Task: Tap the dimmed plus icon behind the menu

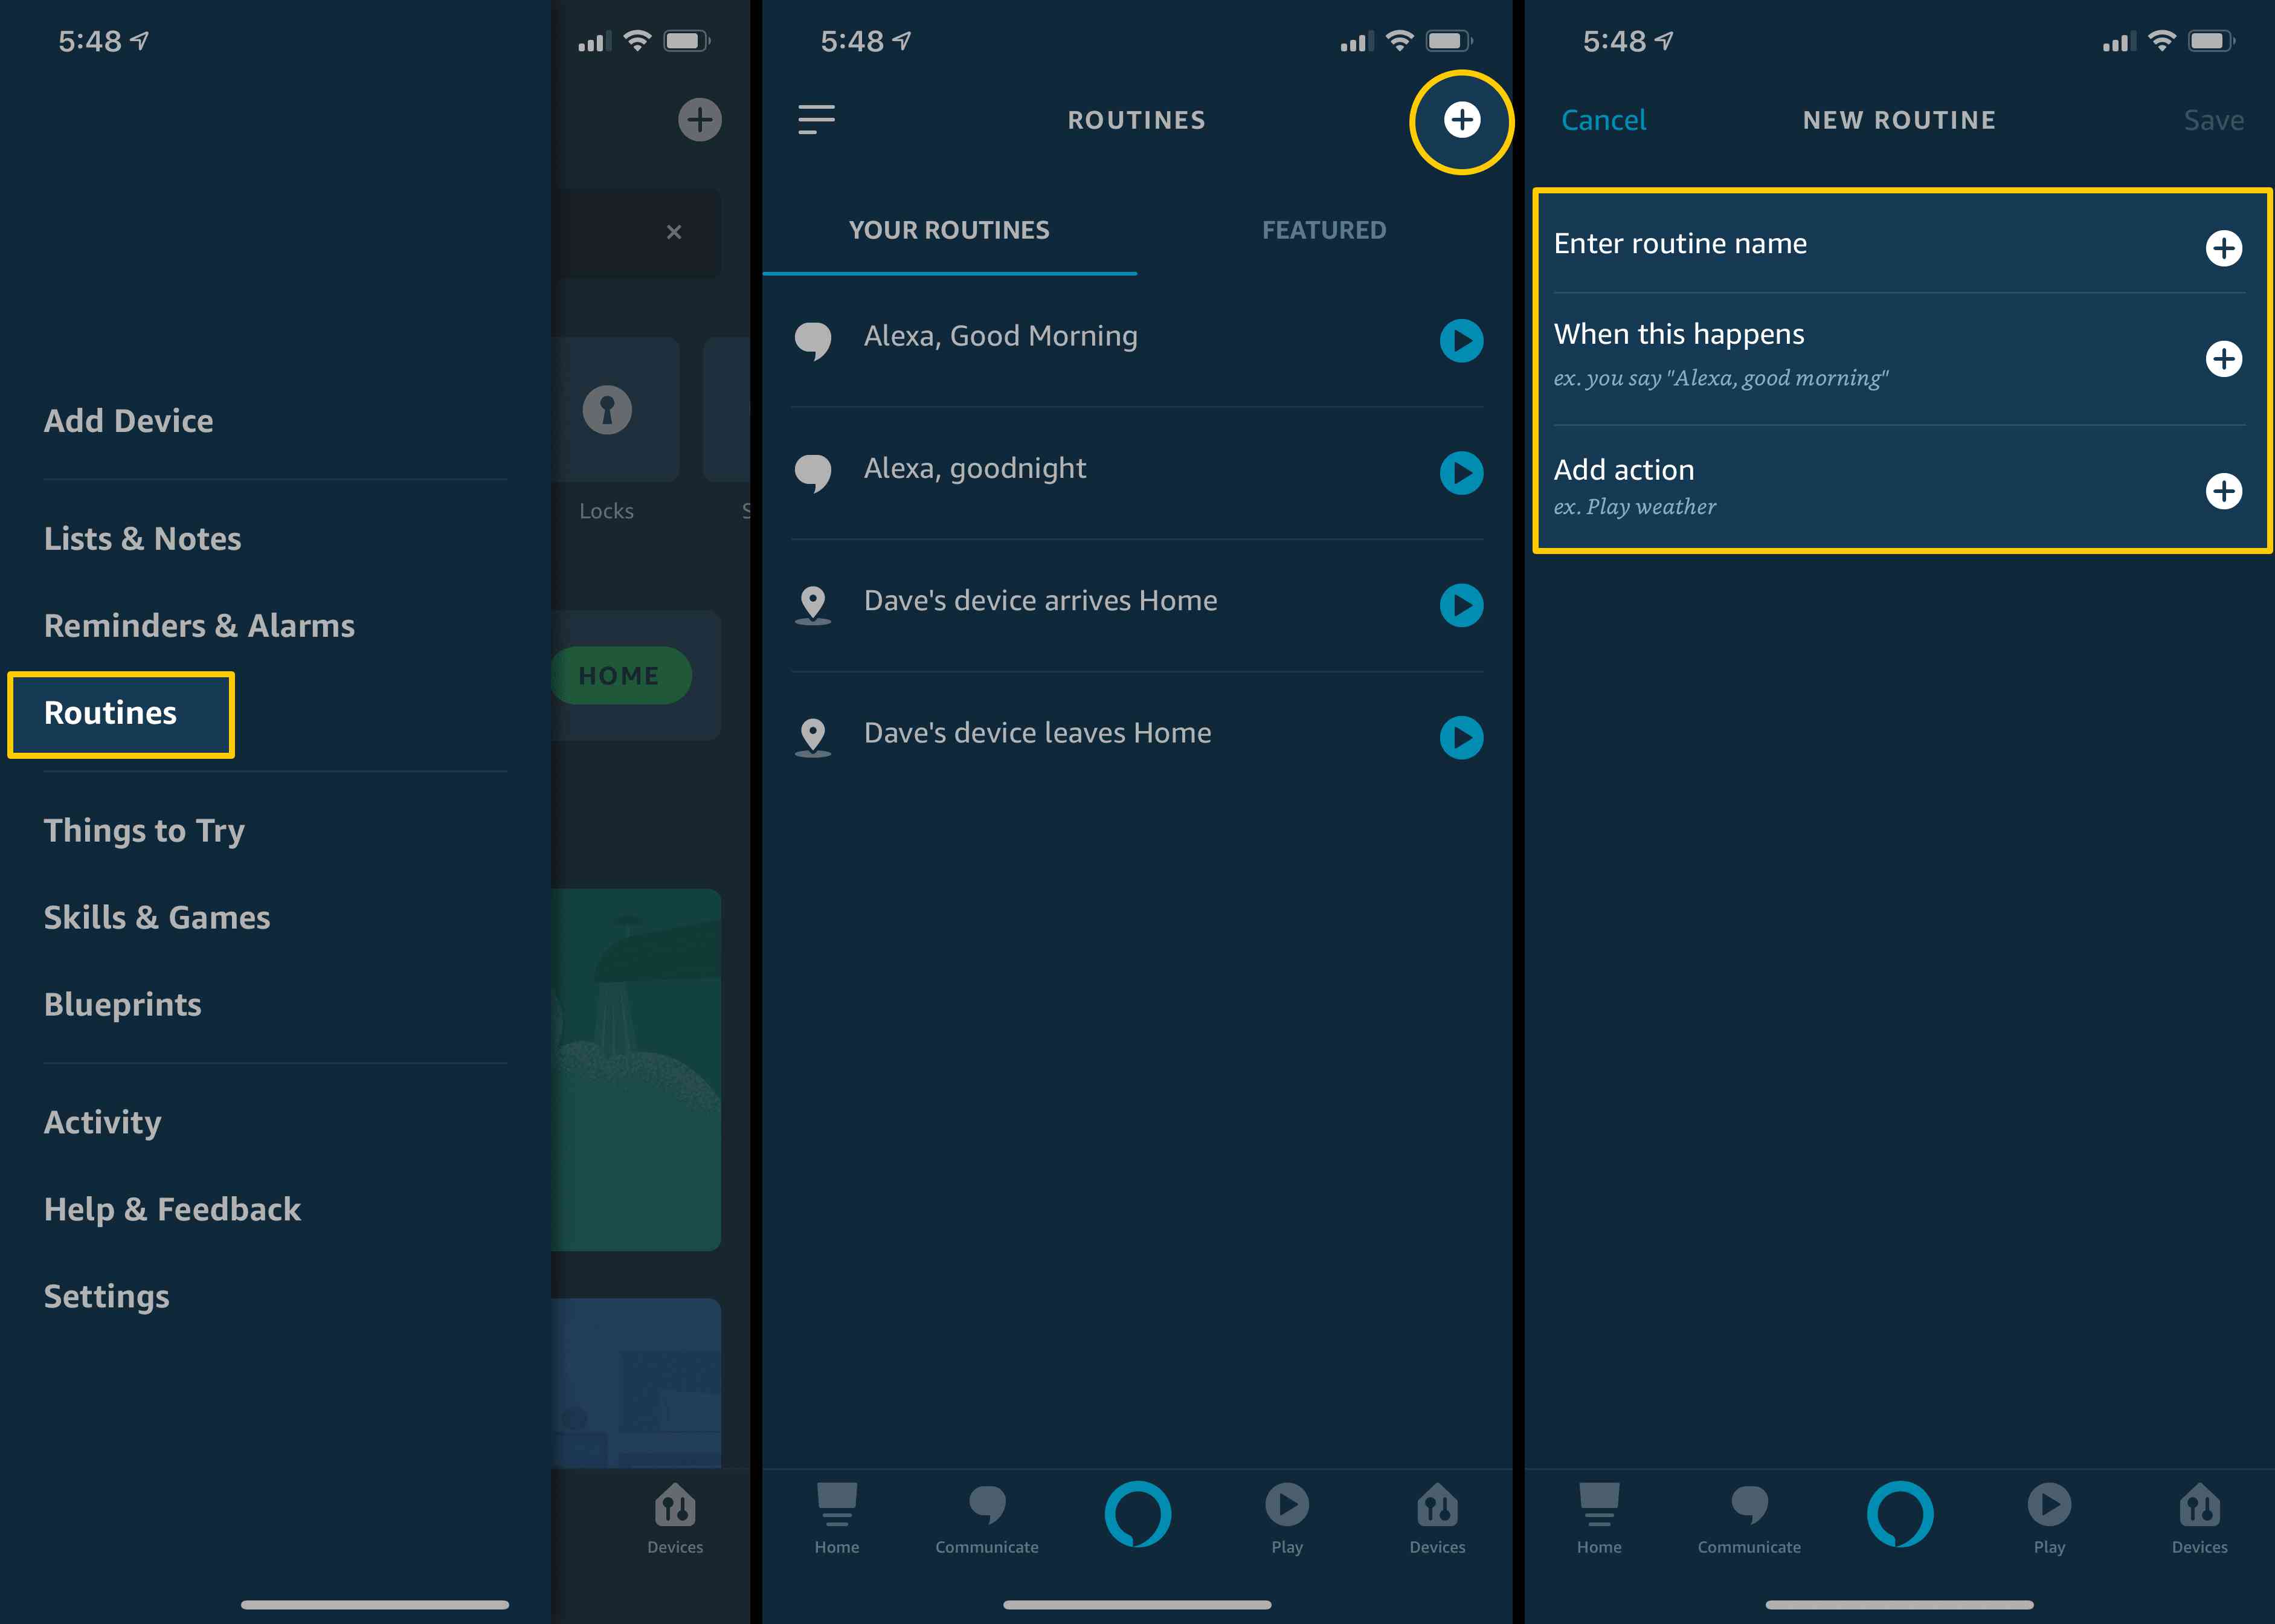Action: pyautogui.click(x=699, y=120)
